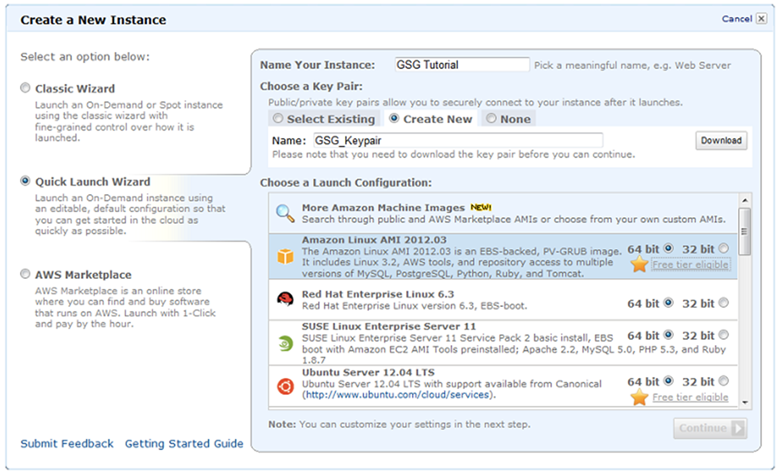
Task: Select the Classic Wizard option
Action: (x=25, y=88)
